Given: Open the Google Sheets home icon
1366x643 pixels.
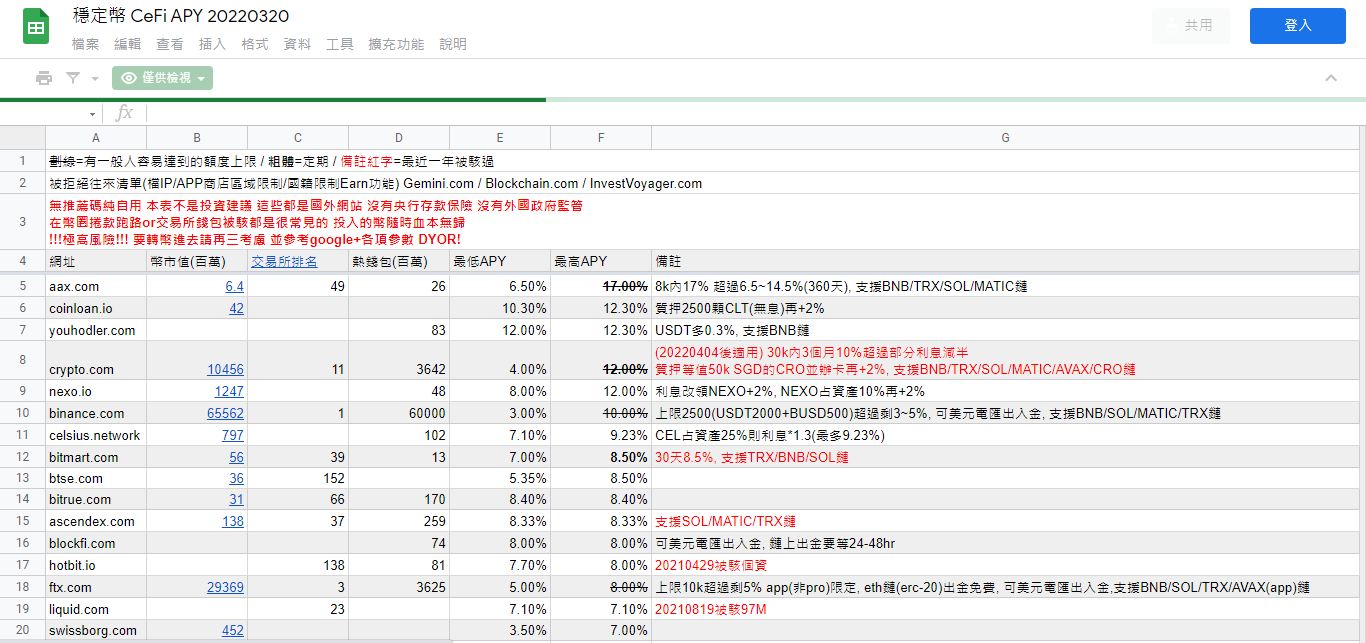Looking at the screenshot, I should 37,27.
